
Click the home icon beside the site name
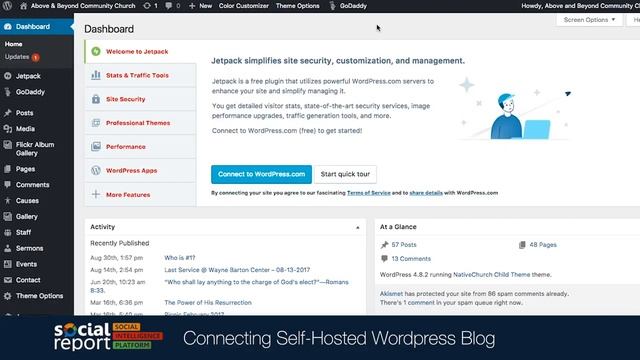[24, 6]
